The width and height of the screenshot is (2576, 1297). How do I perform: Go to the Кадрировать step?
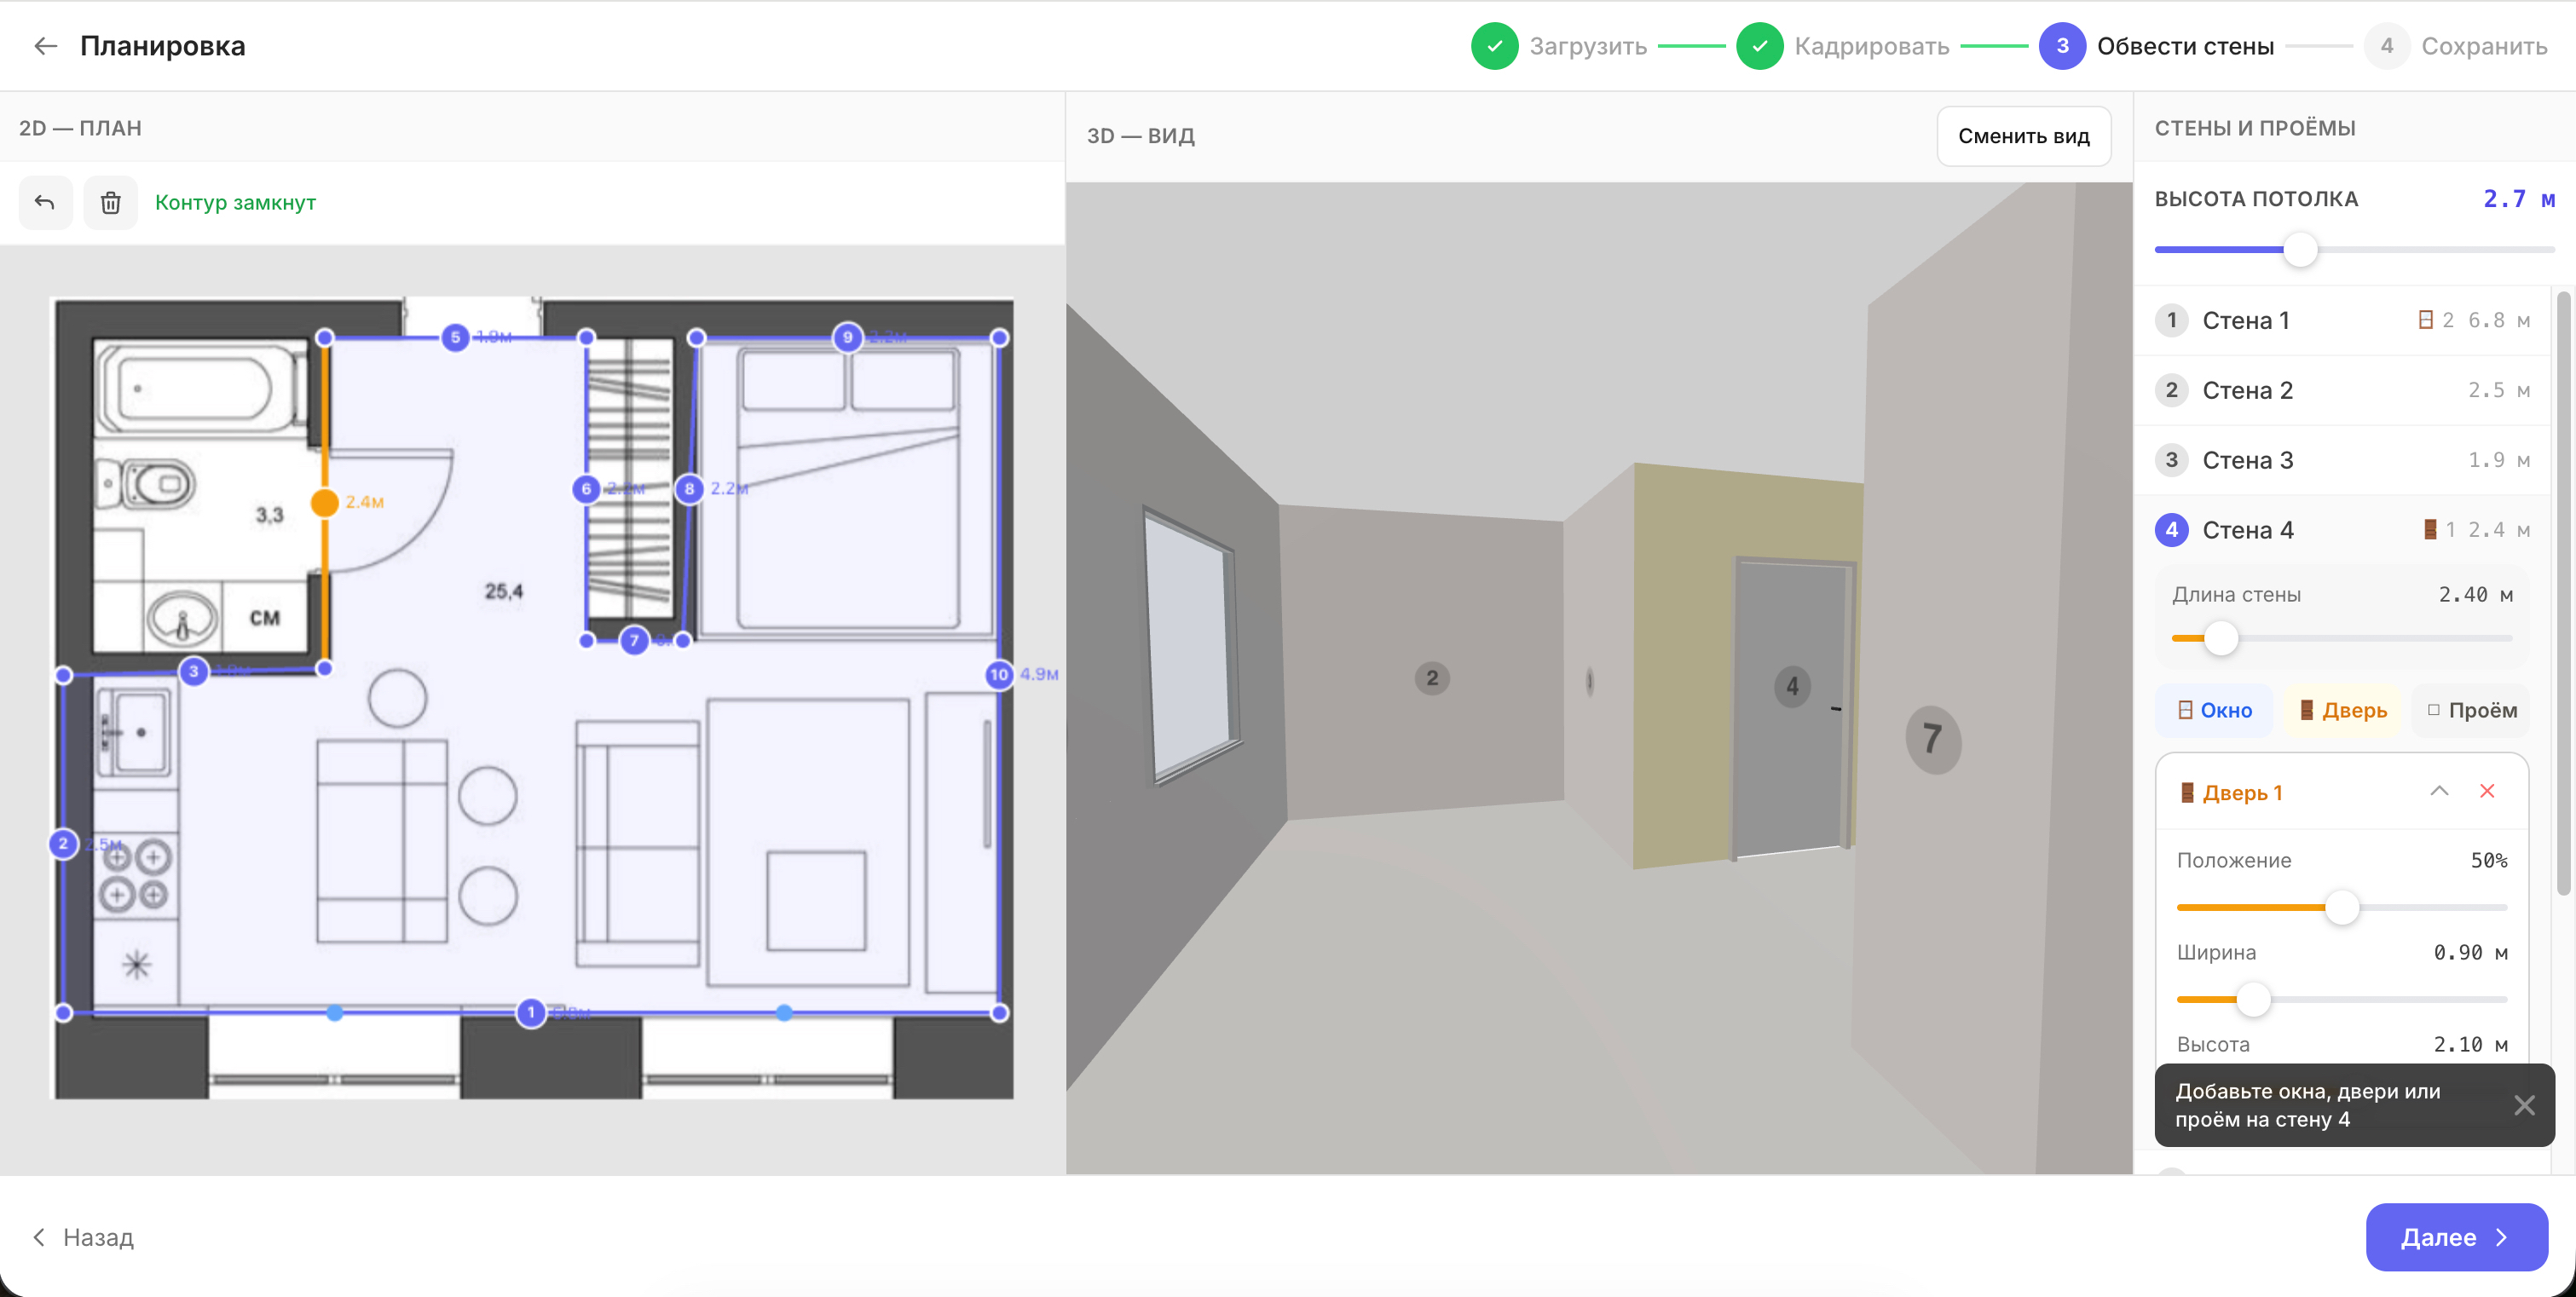1843,46
